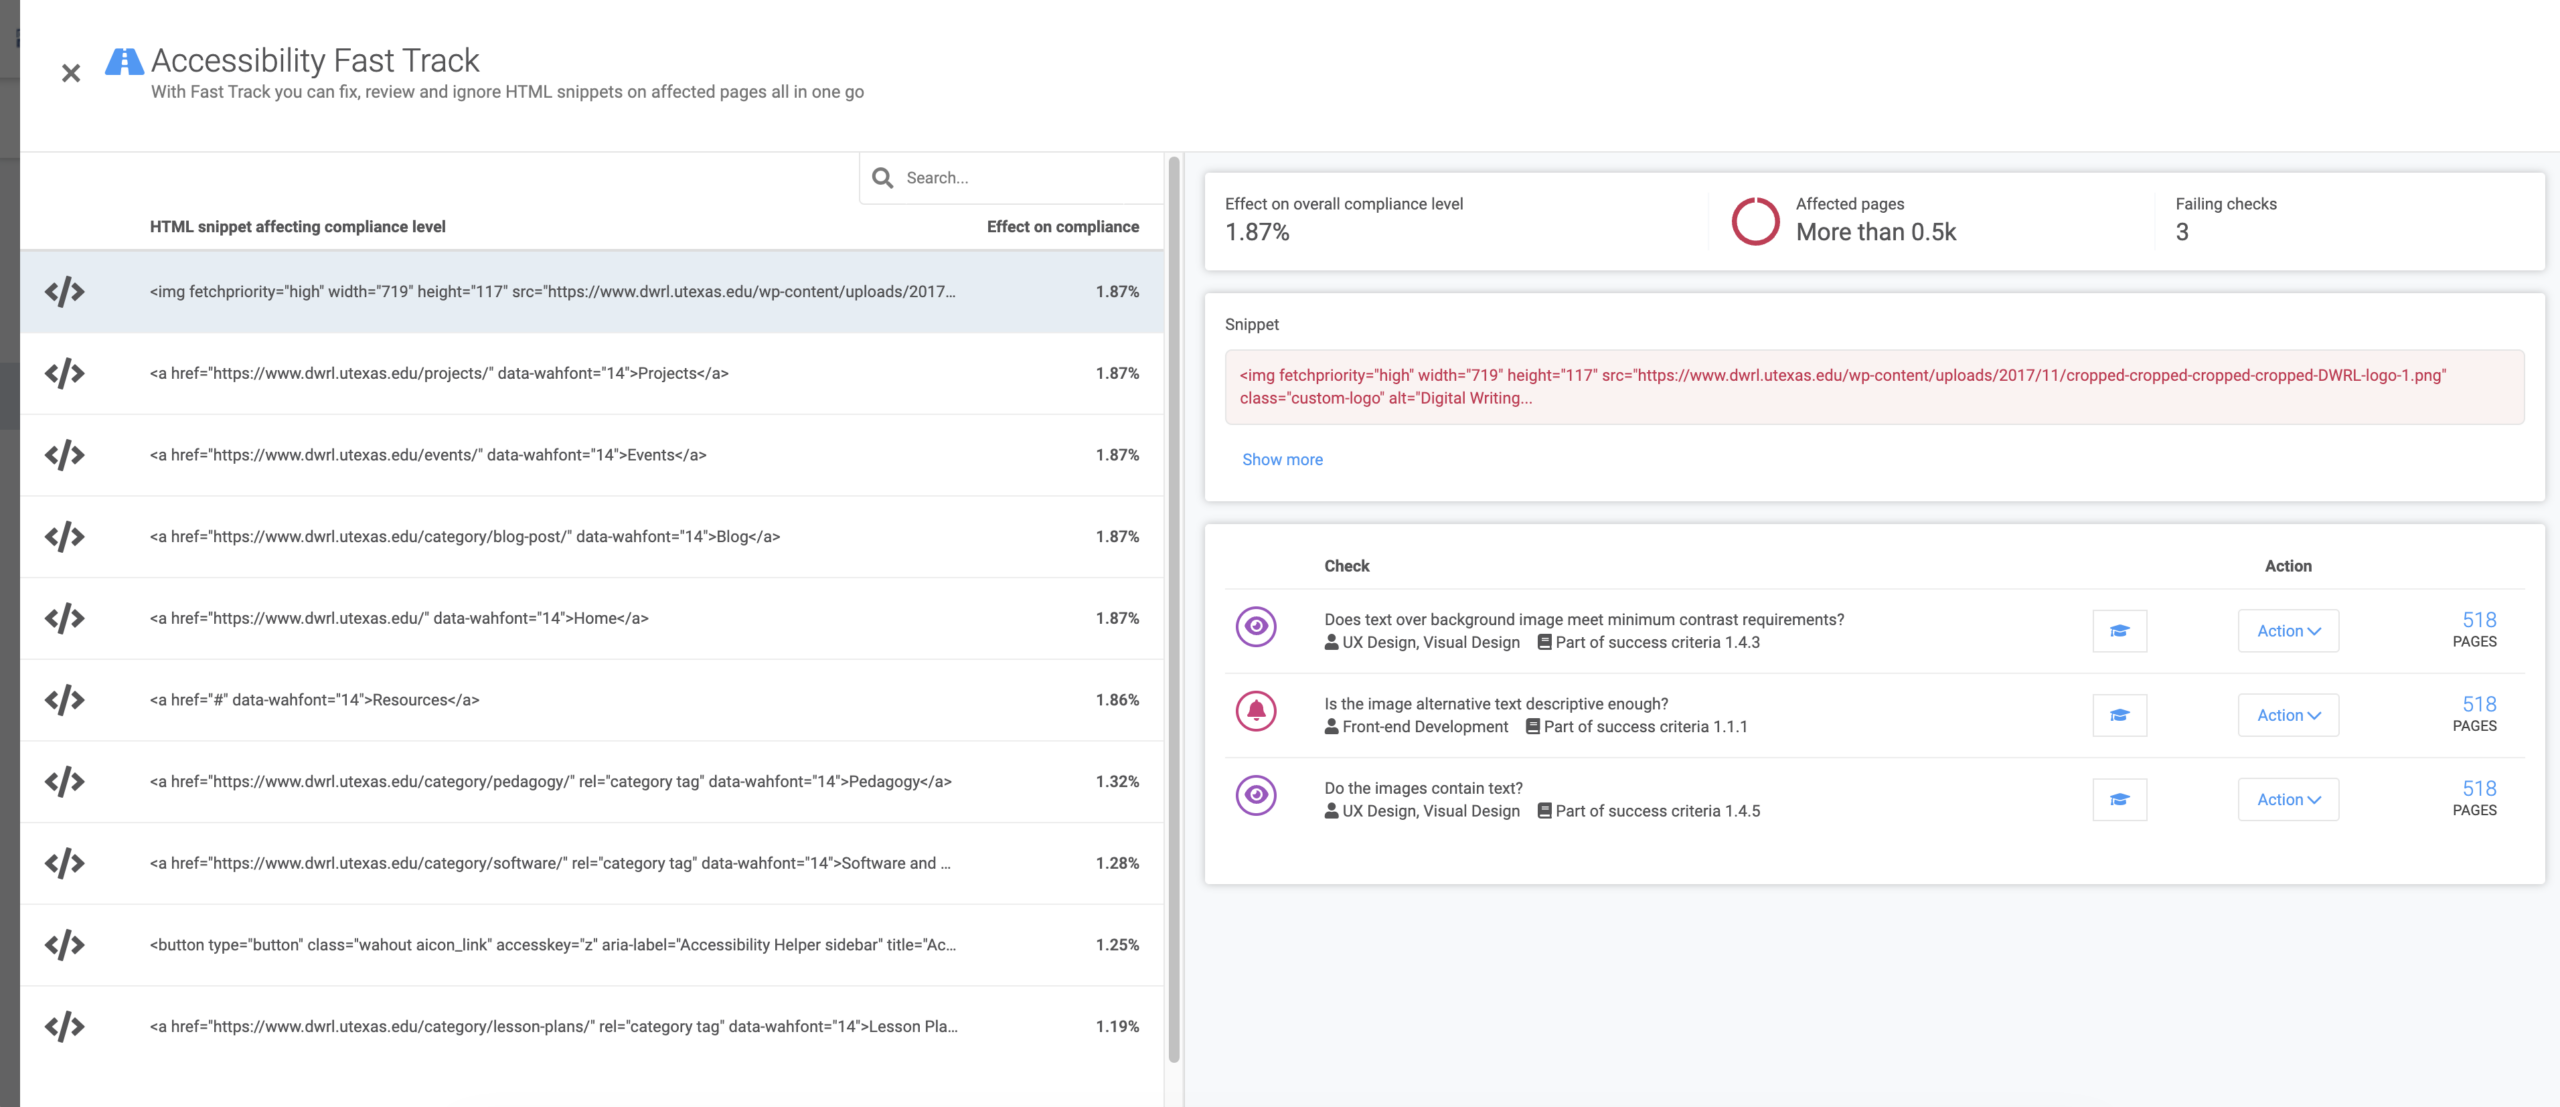Viewport: 2560px width, 1107px height.
Task: Click the eye icon on the contrast check
Action: click(1256, 627)
